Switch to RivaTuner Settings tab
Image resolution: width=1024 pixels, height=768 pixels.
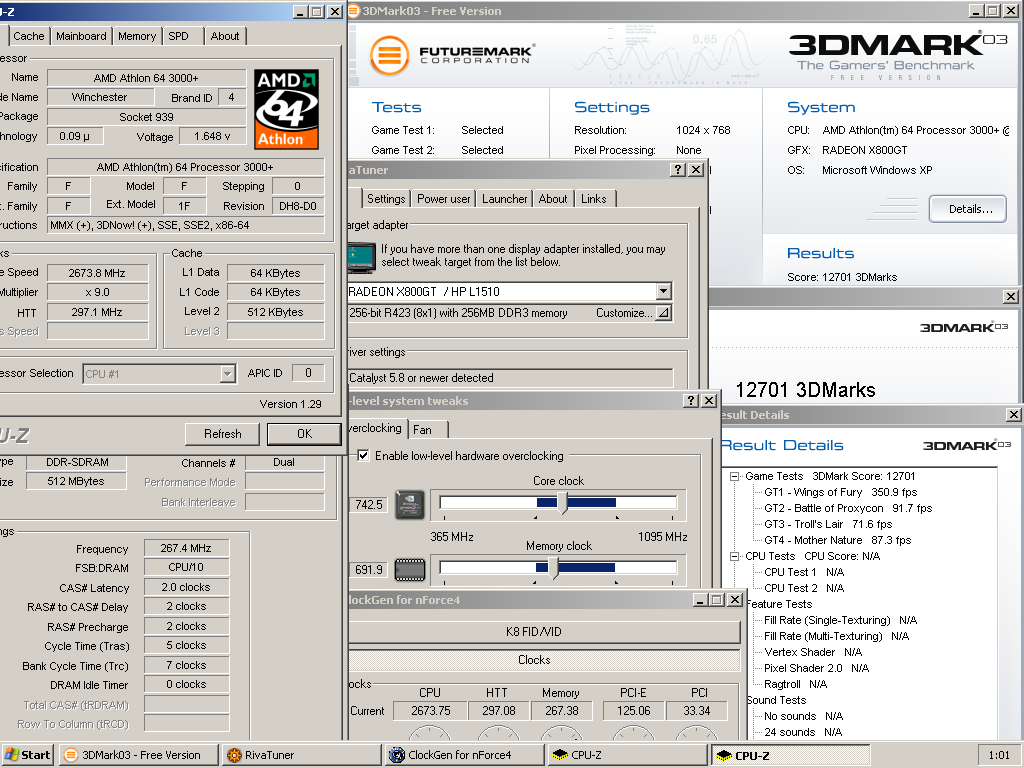pos(386,199)
